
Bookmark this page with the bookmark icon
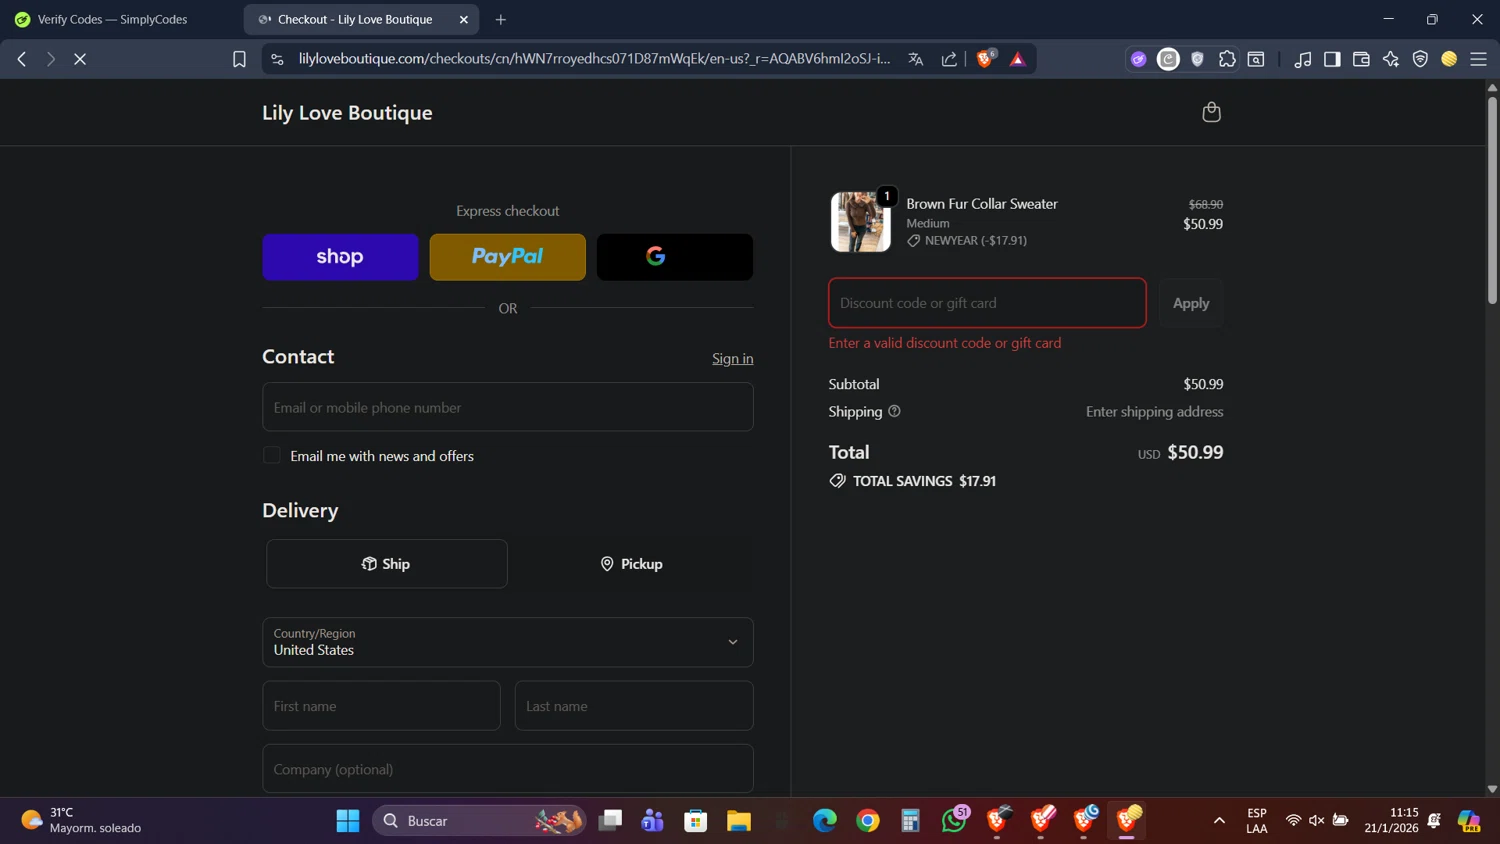(239, 59)
